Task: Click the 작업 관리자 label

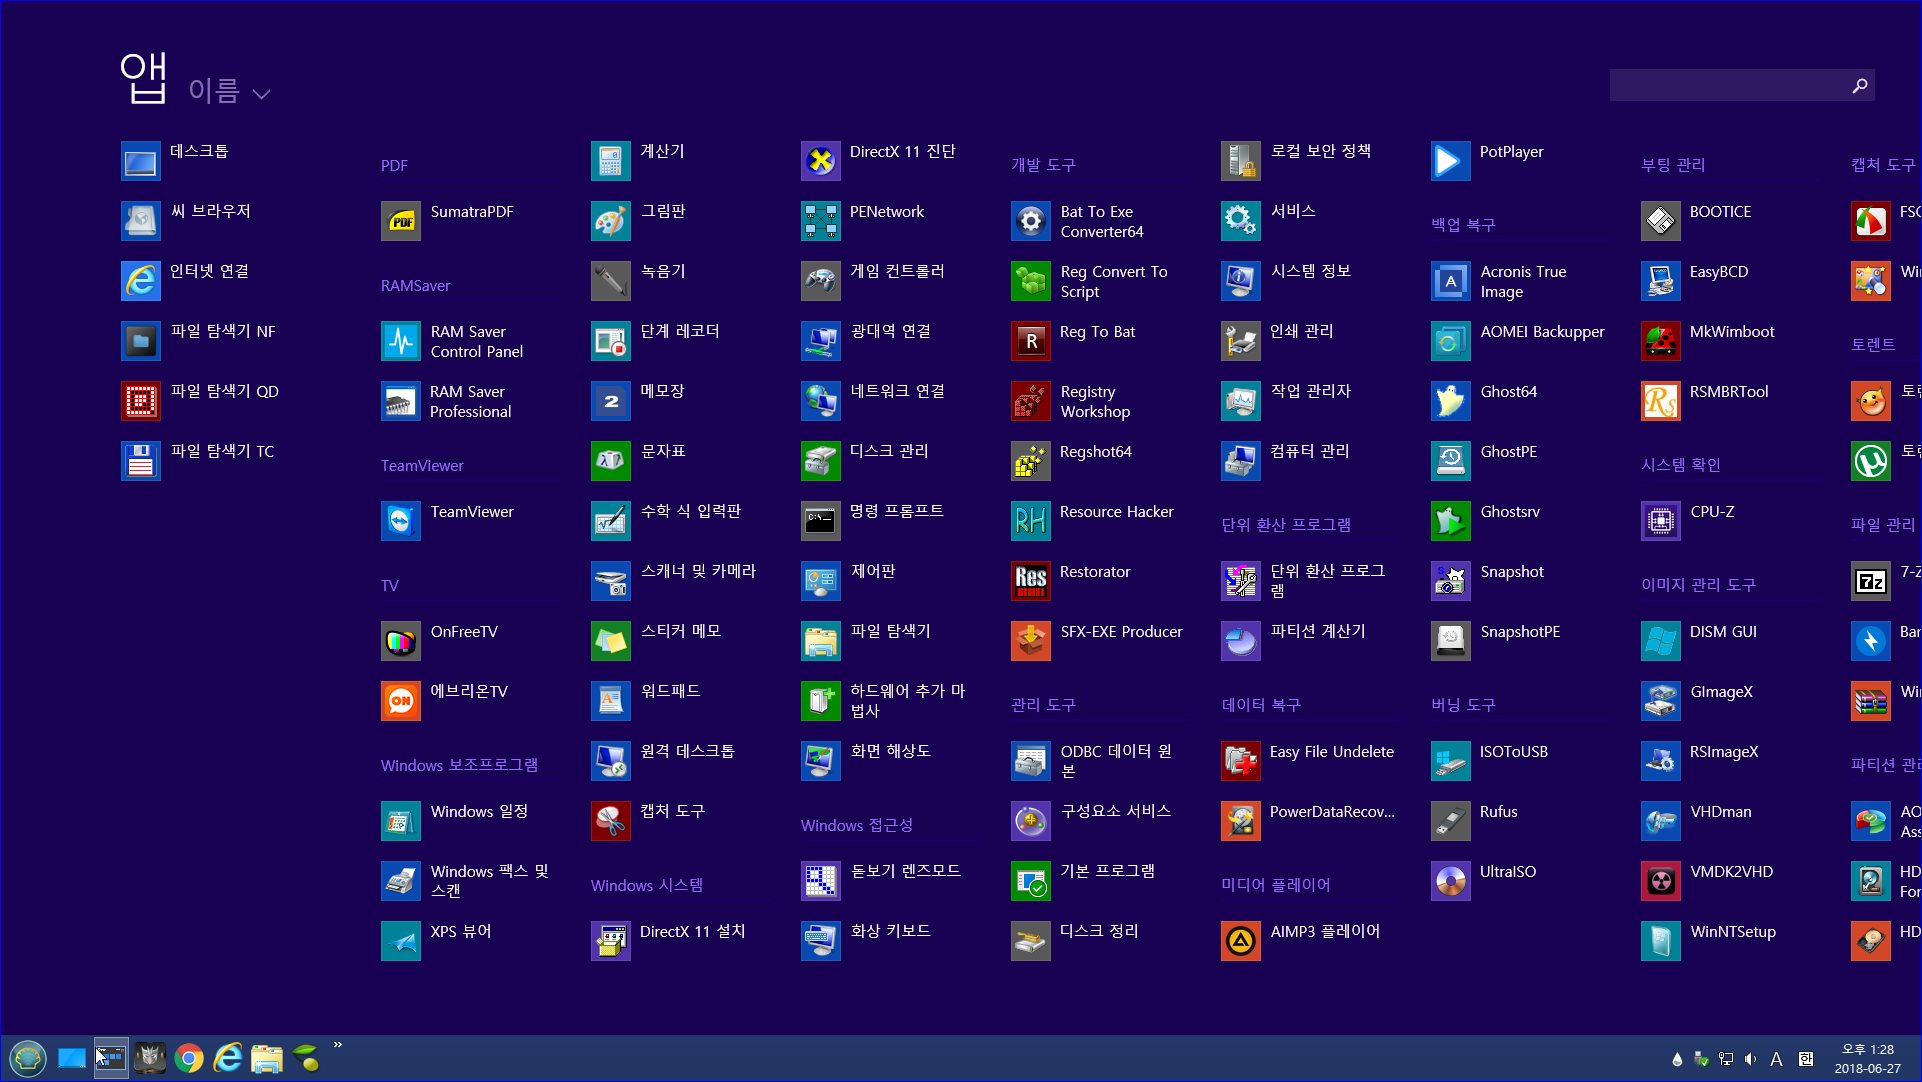Action: tap(1310, 391)
